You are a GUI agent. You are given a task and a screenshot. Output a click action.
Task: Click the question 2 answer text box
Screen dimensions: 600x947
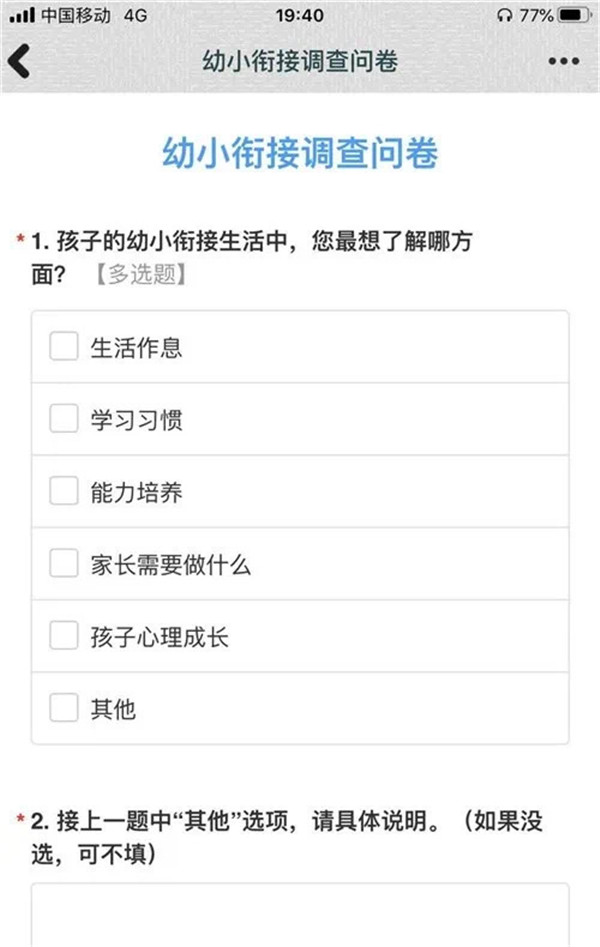tap(300, 914)
